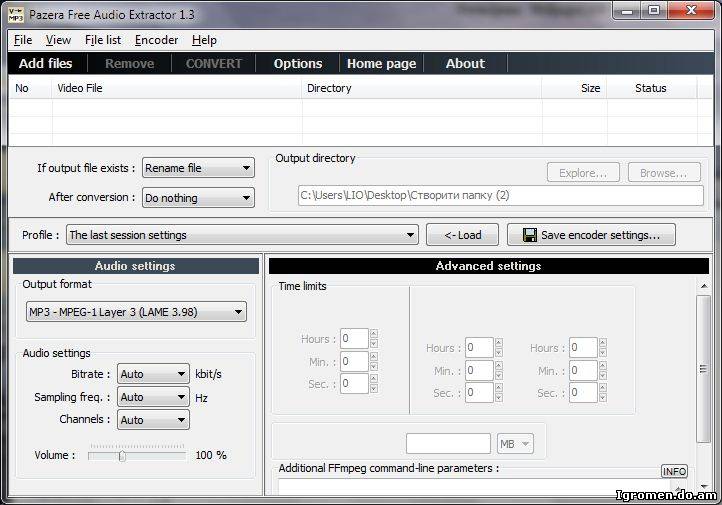Viewport: 722px width, 505px height.
Task: Show the About dialog from the toolbar
Action: (465, 64)
